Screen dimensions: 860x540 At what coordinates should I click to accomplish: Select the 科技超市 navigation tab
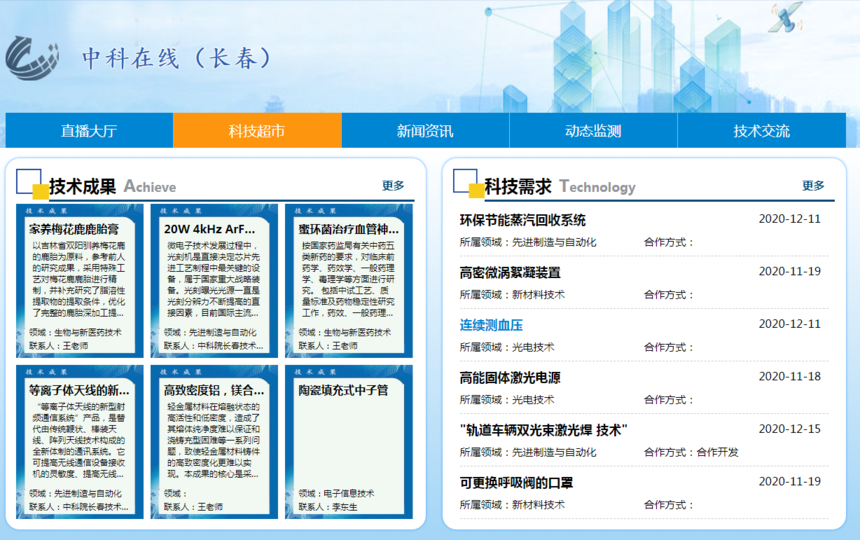pos(257,131)
